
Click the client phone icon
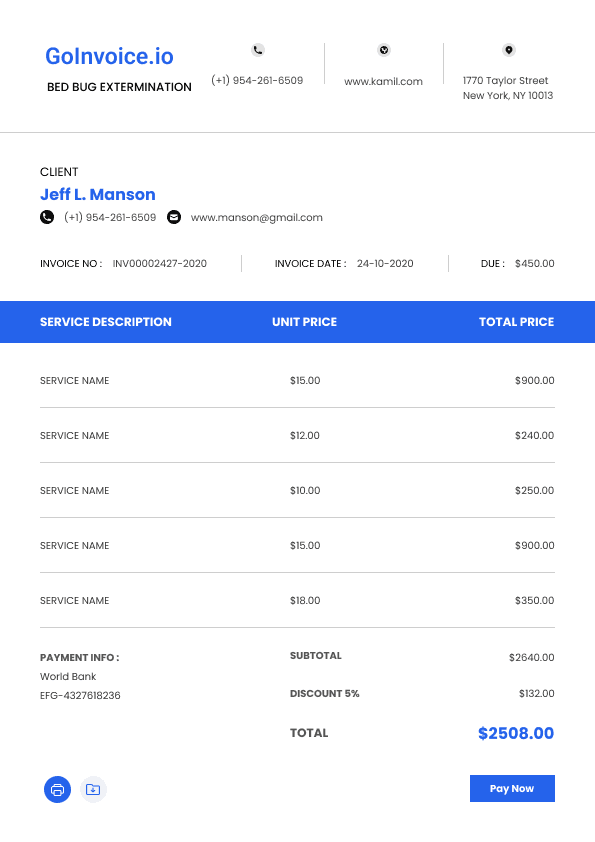coord(47,217)
